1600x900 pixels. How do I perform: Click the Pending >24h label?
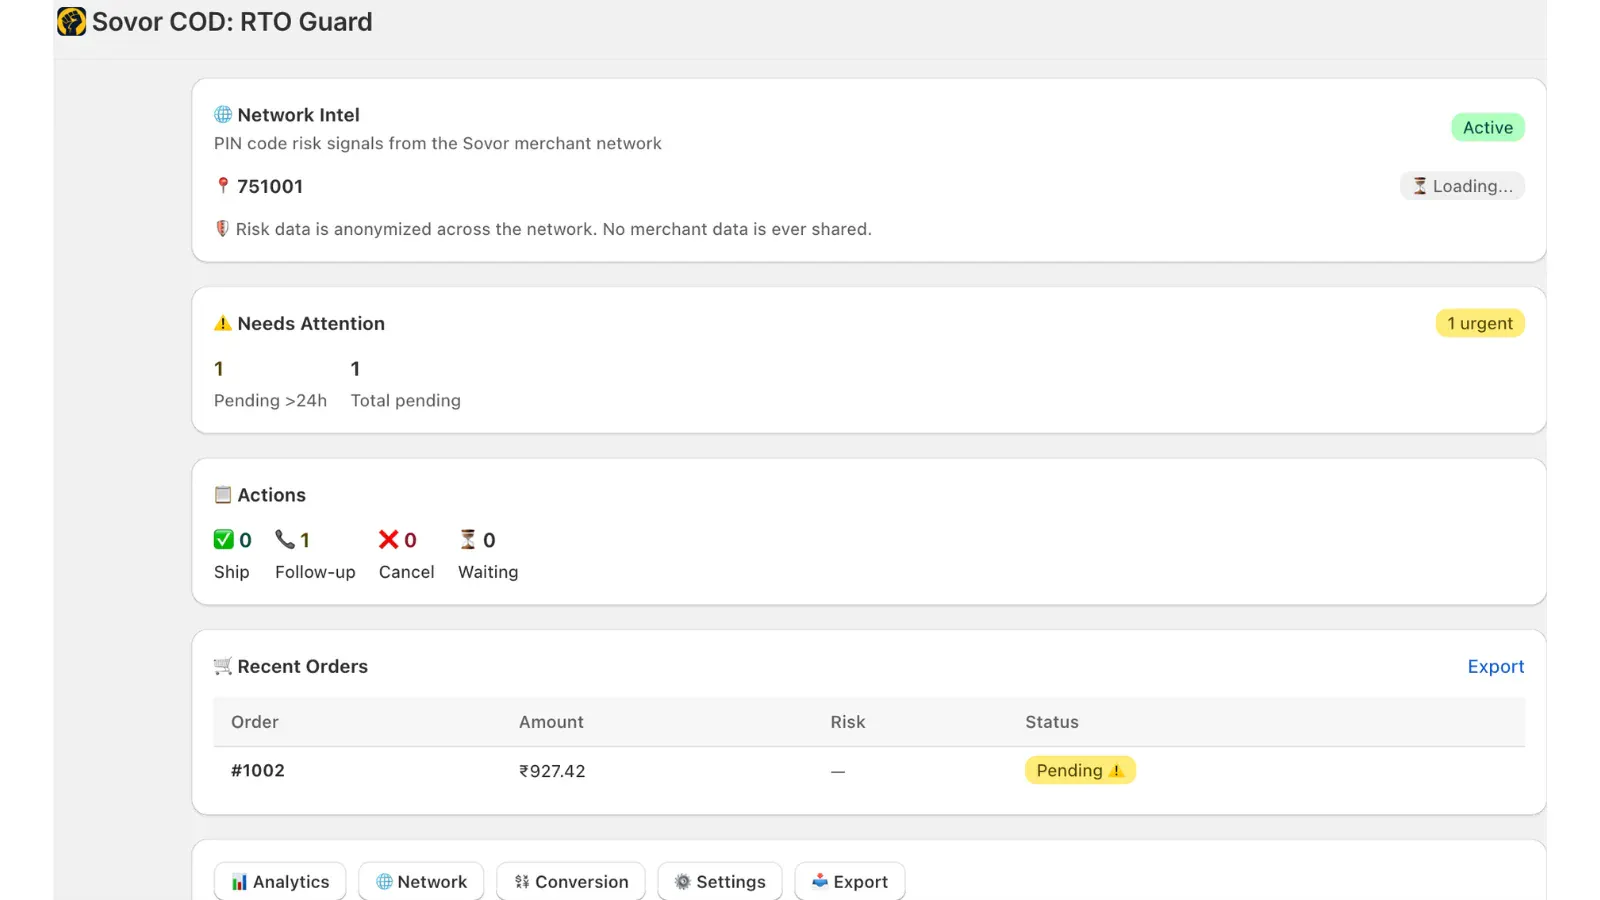pyautogui.click(x=270, y=401)
